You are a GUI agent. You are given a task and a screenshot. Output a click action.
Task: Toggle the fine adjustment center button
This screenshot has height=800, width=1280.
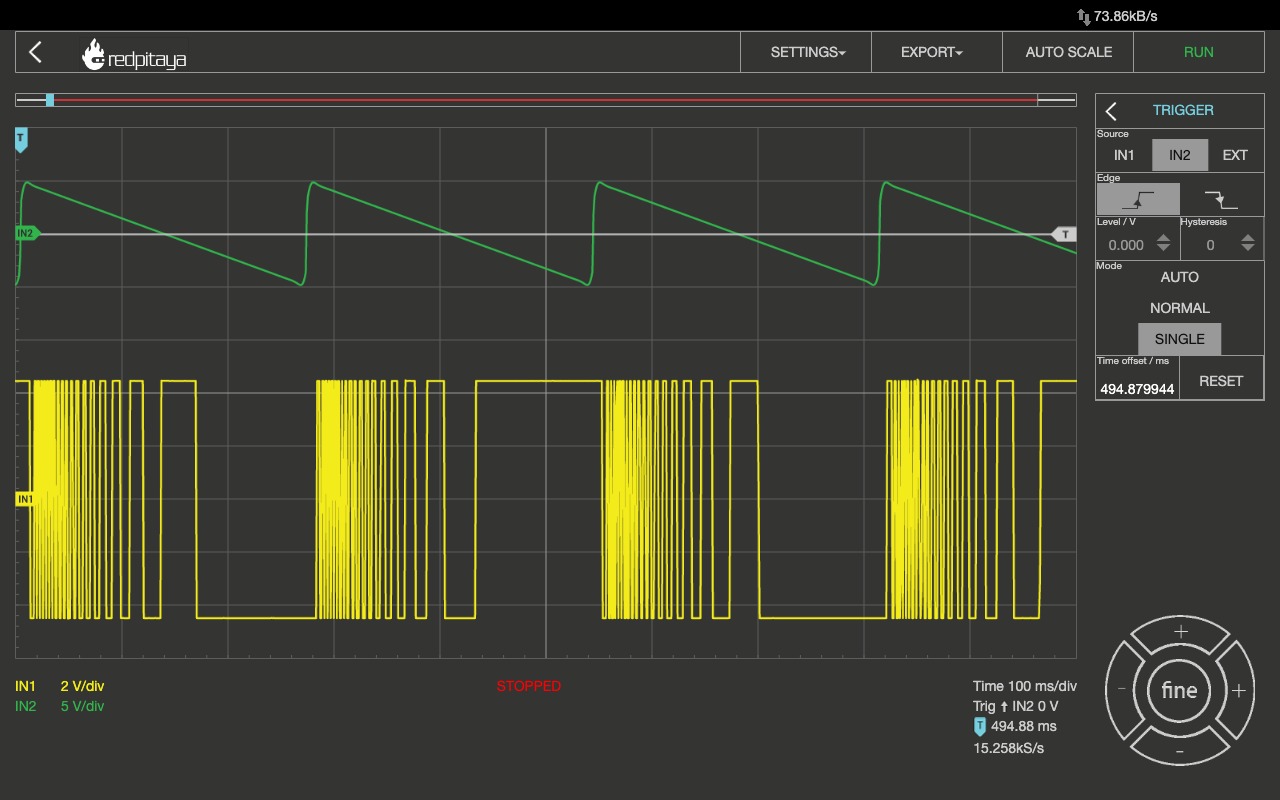pyautogui.click(x=1180, y=690)
